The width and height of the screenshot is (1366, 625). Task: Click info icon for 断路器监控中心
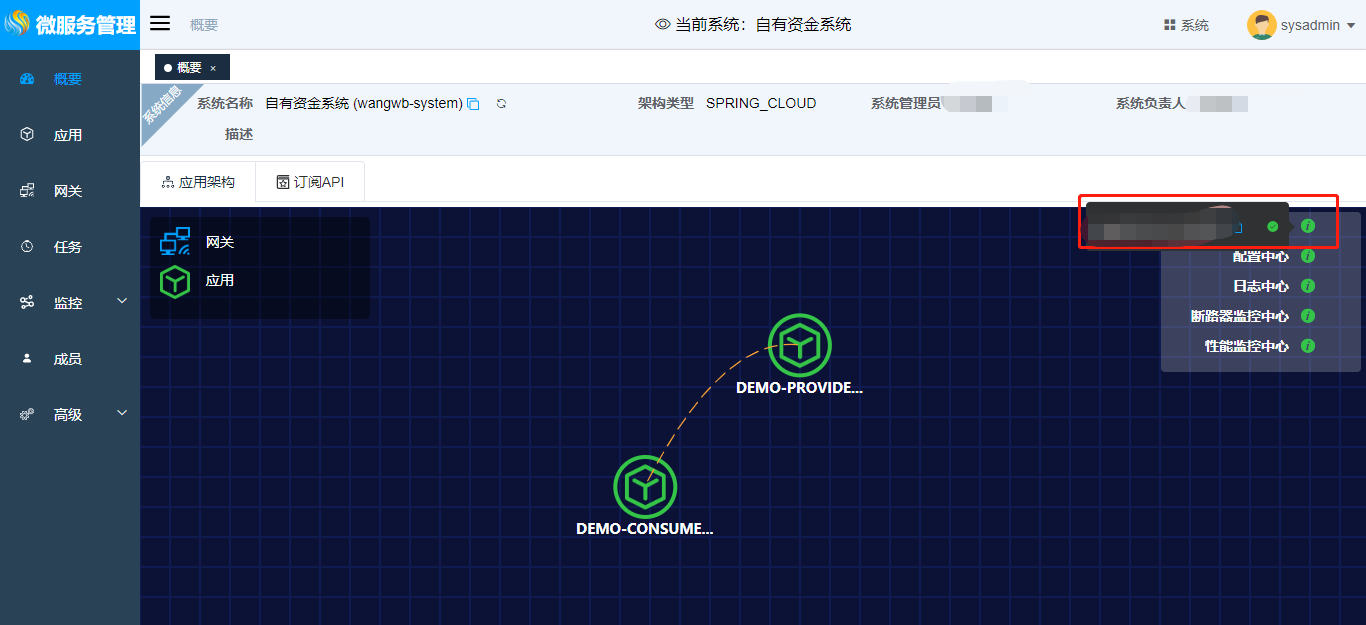pos(1307,317)
